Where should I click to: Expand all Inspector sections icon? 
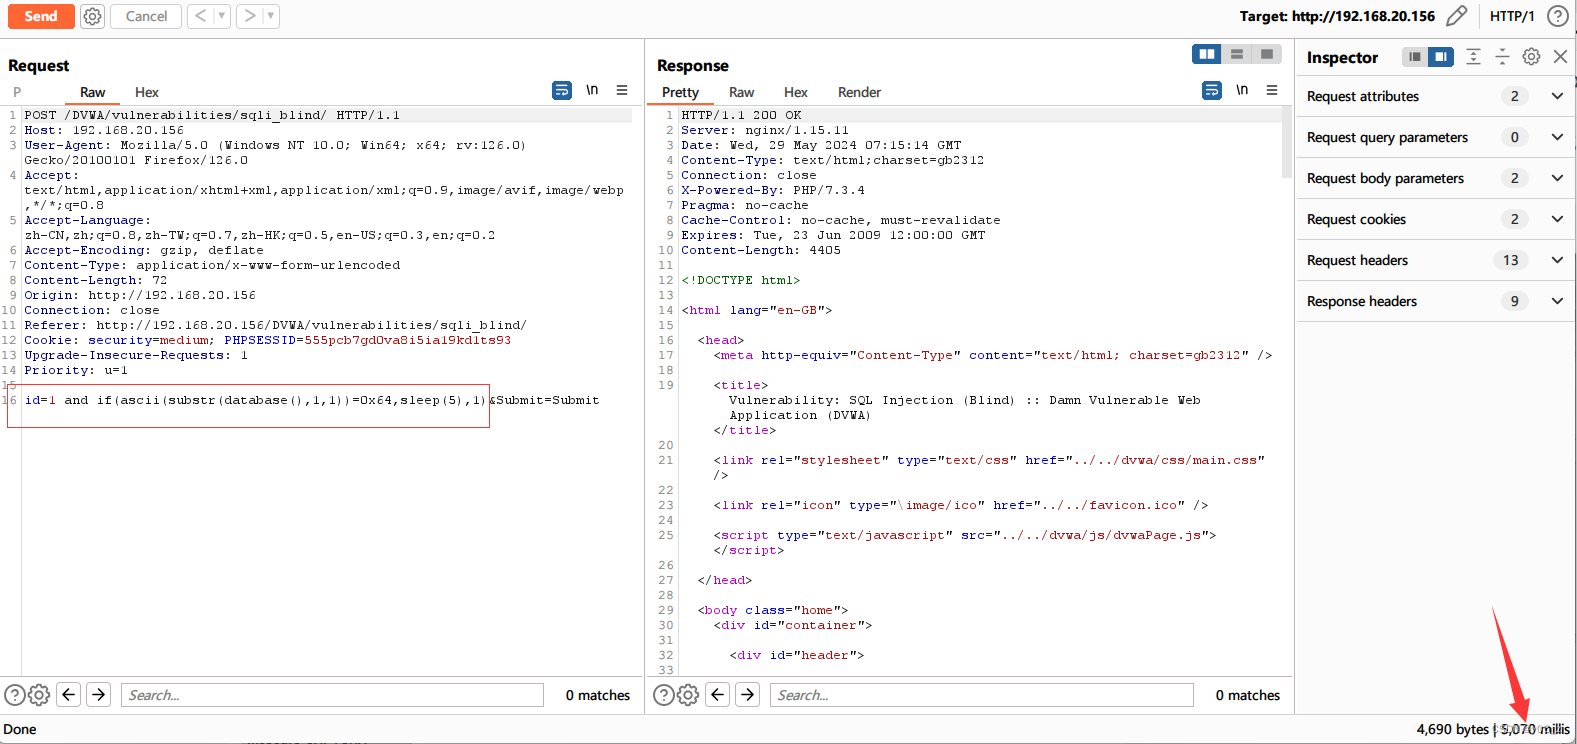1473,57
